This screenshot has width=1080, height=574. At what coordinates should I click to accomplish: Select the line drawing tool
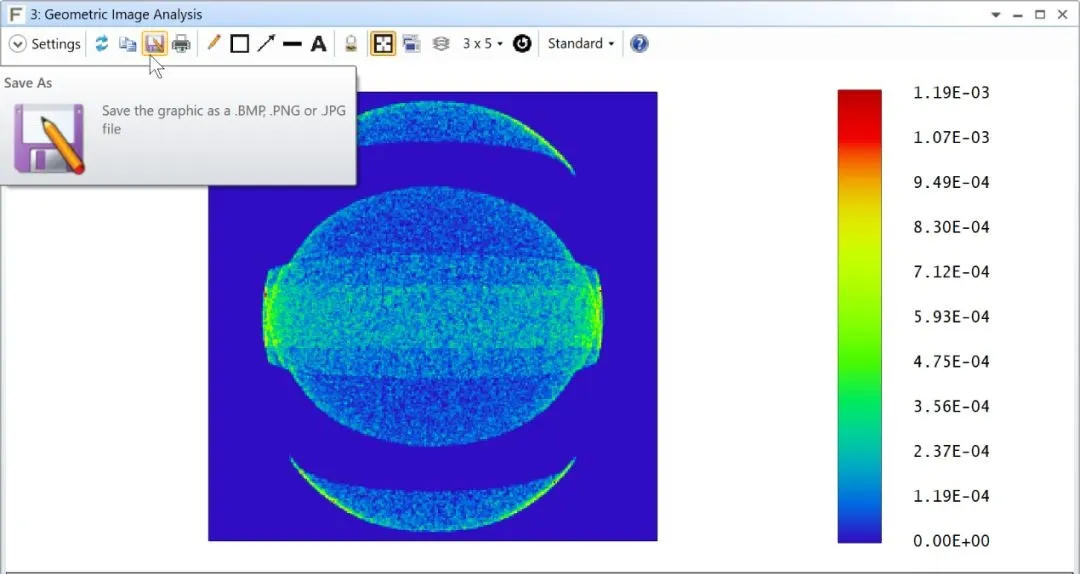(292, 44)
